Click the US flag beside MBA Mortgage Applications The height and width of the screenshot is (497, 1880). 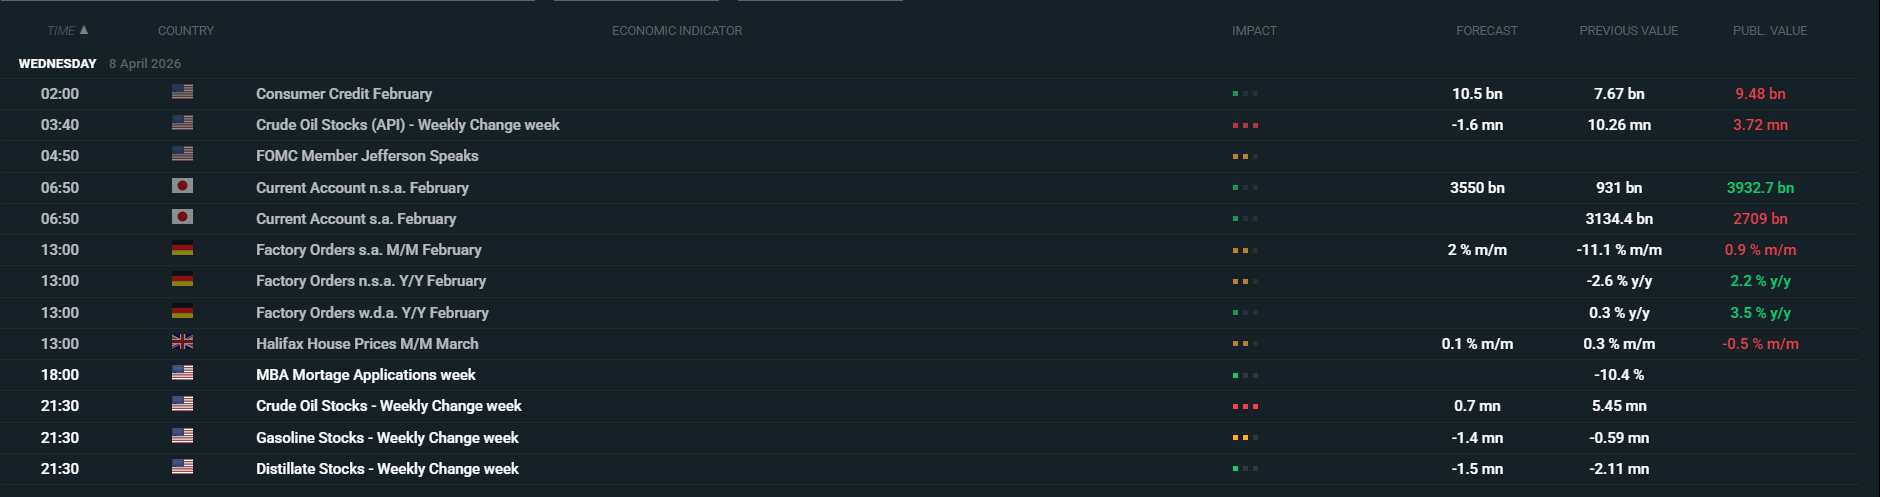click(x=182, y=373)
